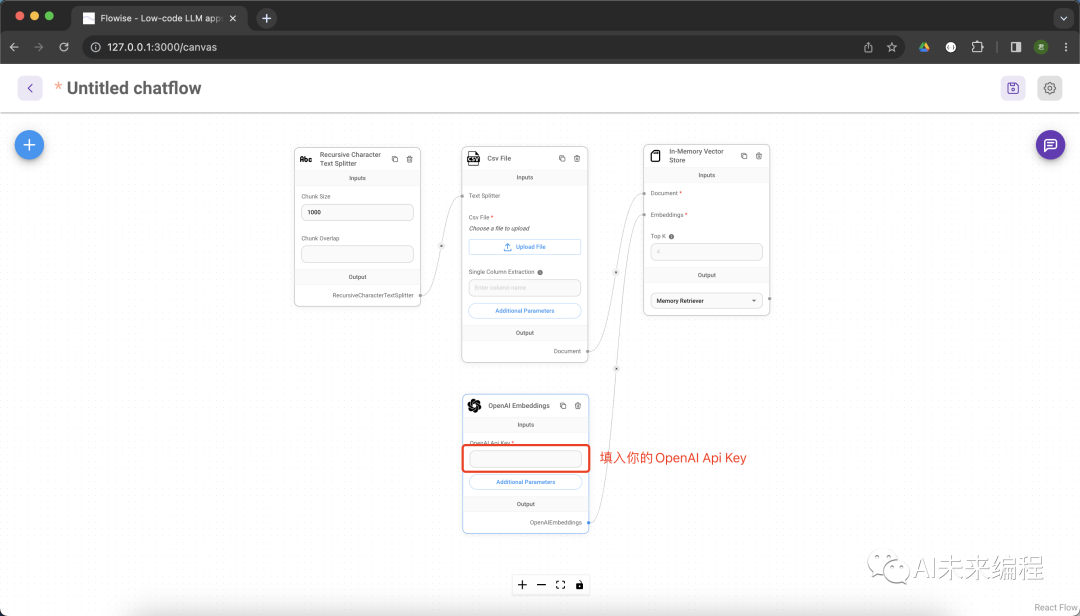Share the page via share icon
Viewport: 1080px width, 616px height.
click(x=869, y=47)
